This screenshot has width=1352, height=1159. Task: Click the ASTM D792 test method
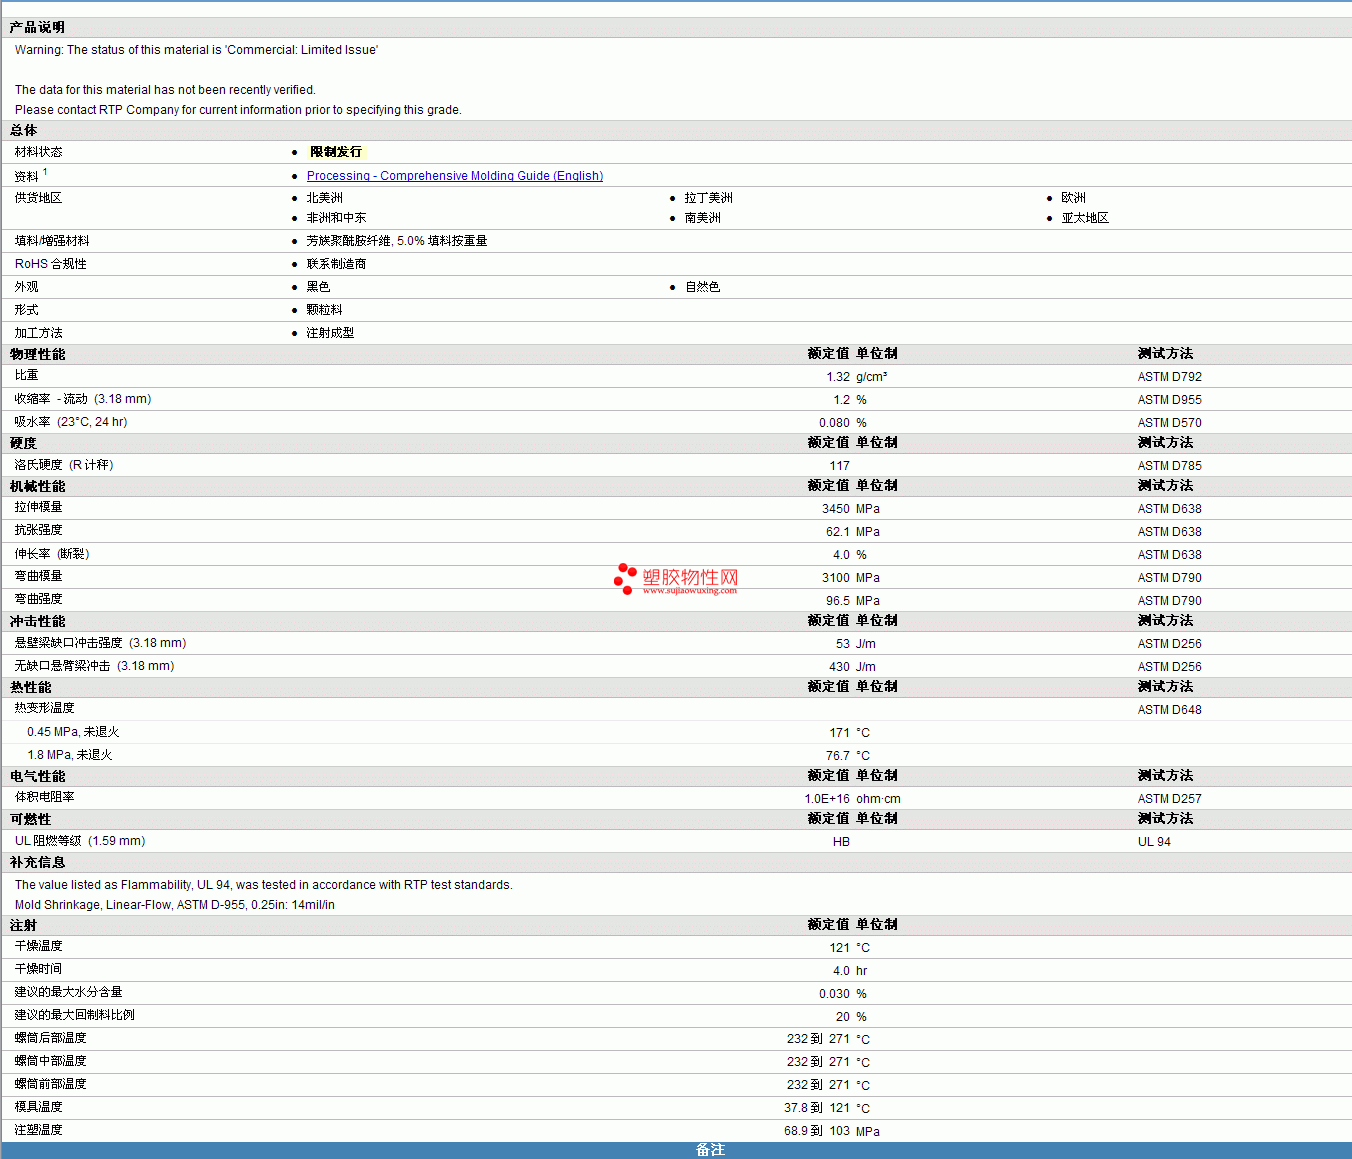(x=1169, y=377)
